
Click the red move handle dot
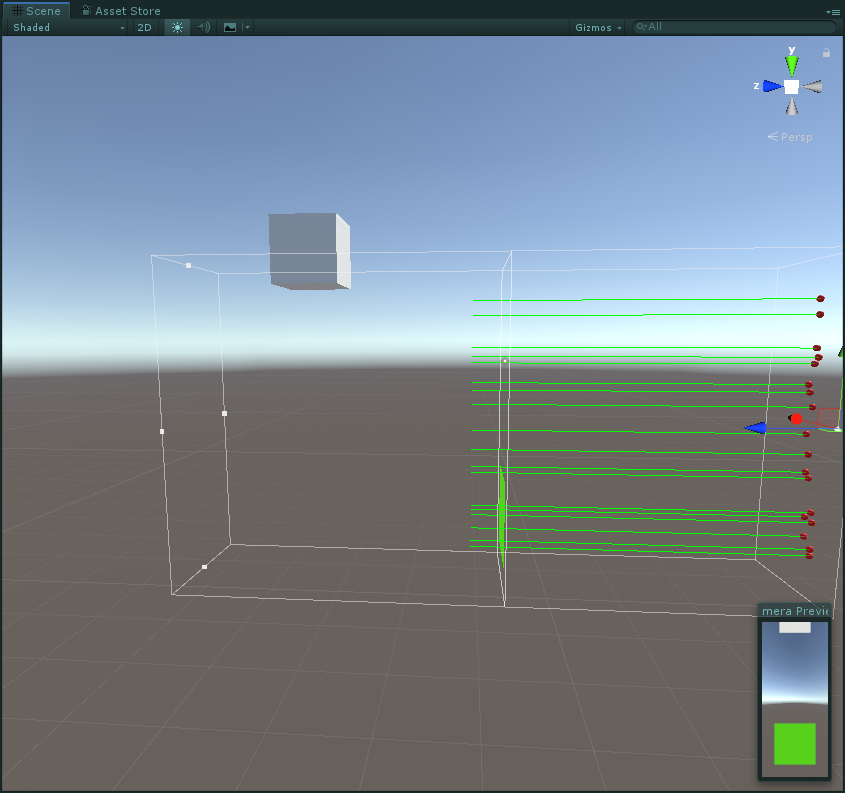[796, 419]
